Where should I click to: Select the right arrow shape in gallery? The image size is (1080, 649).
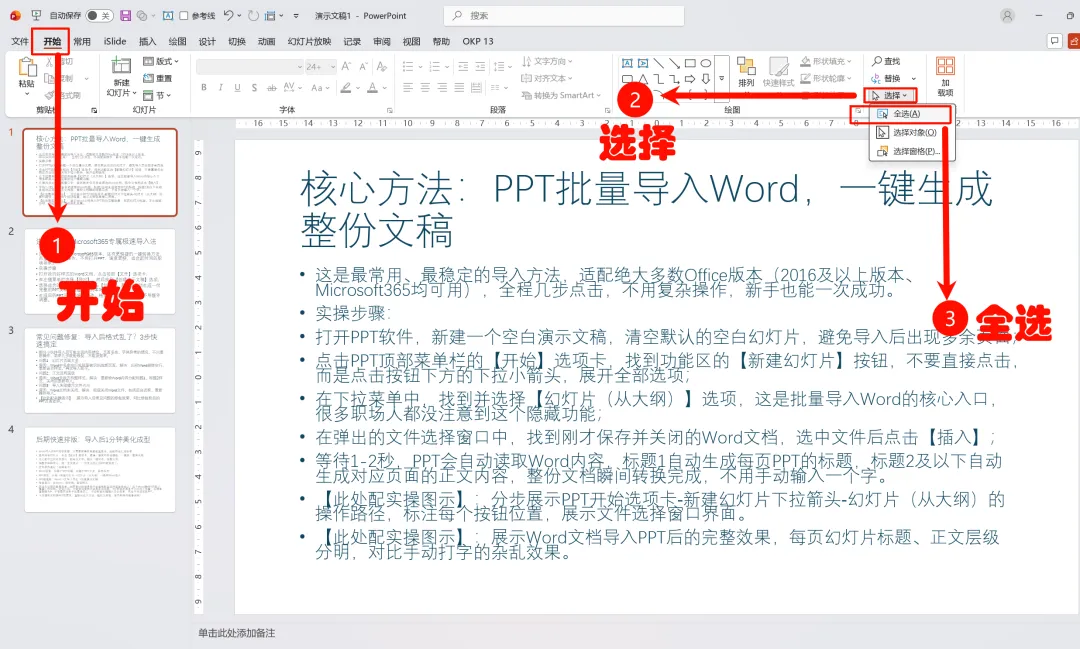(690, 79)
